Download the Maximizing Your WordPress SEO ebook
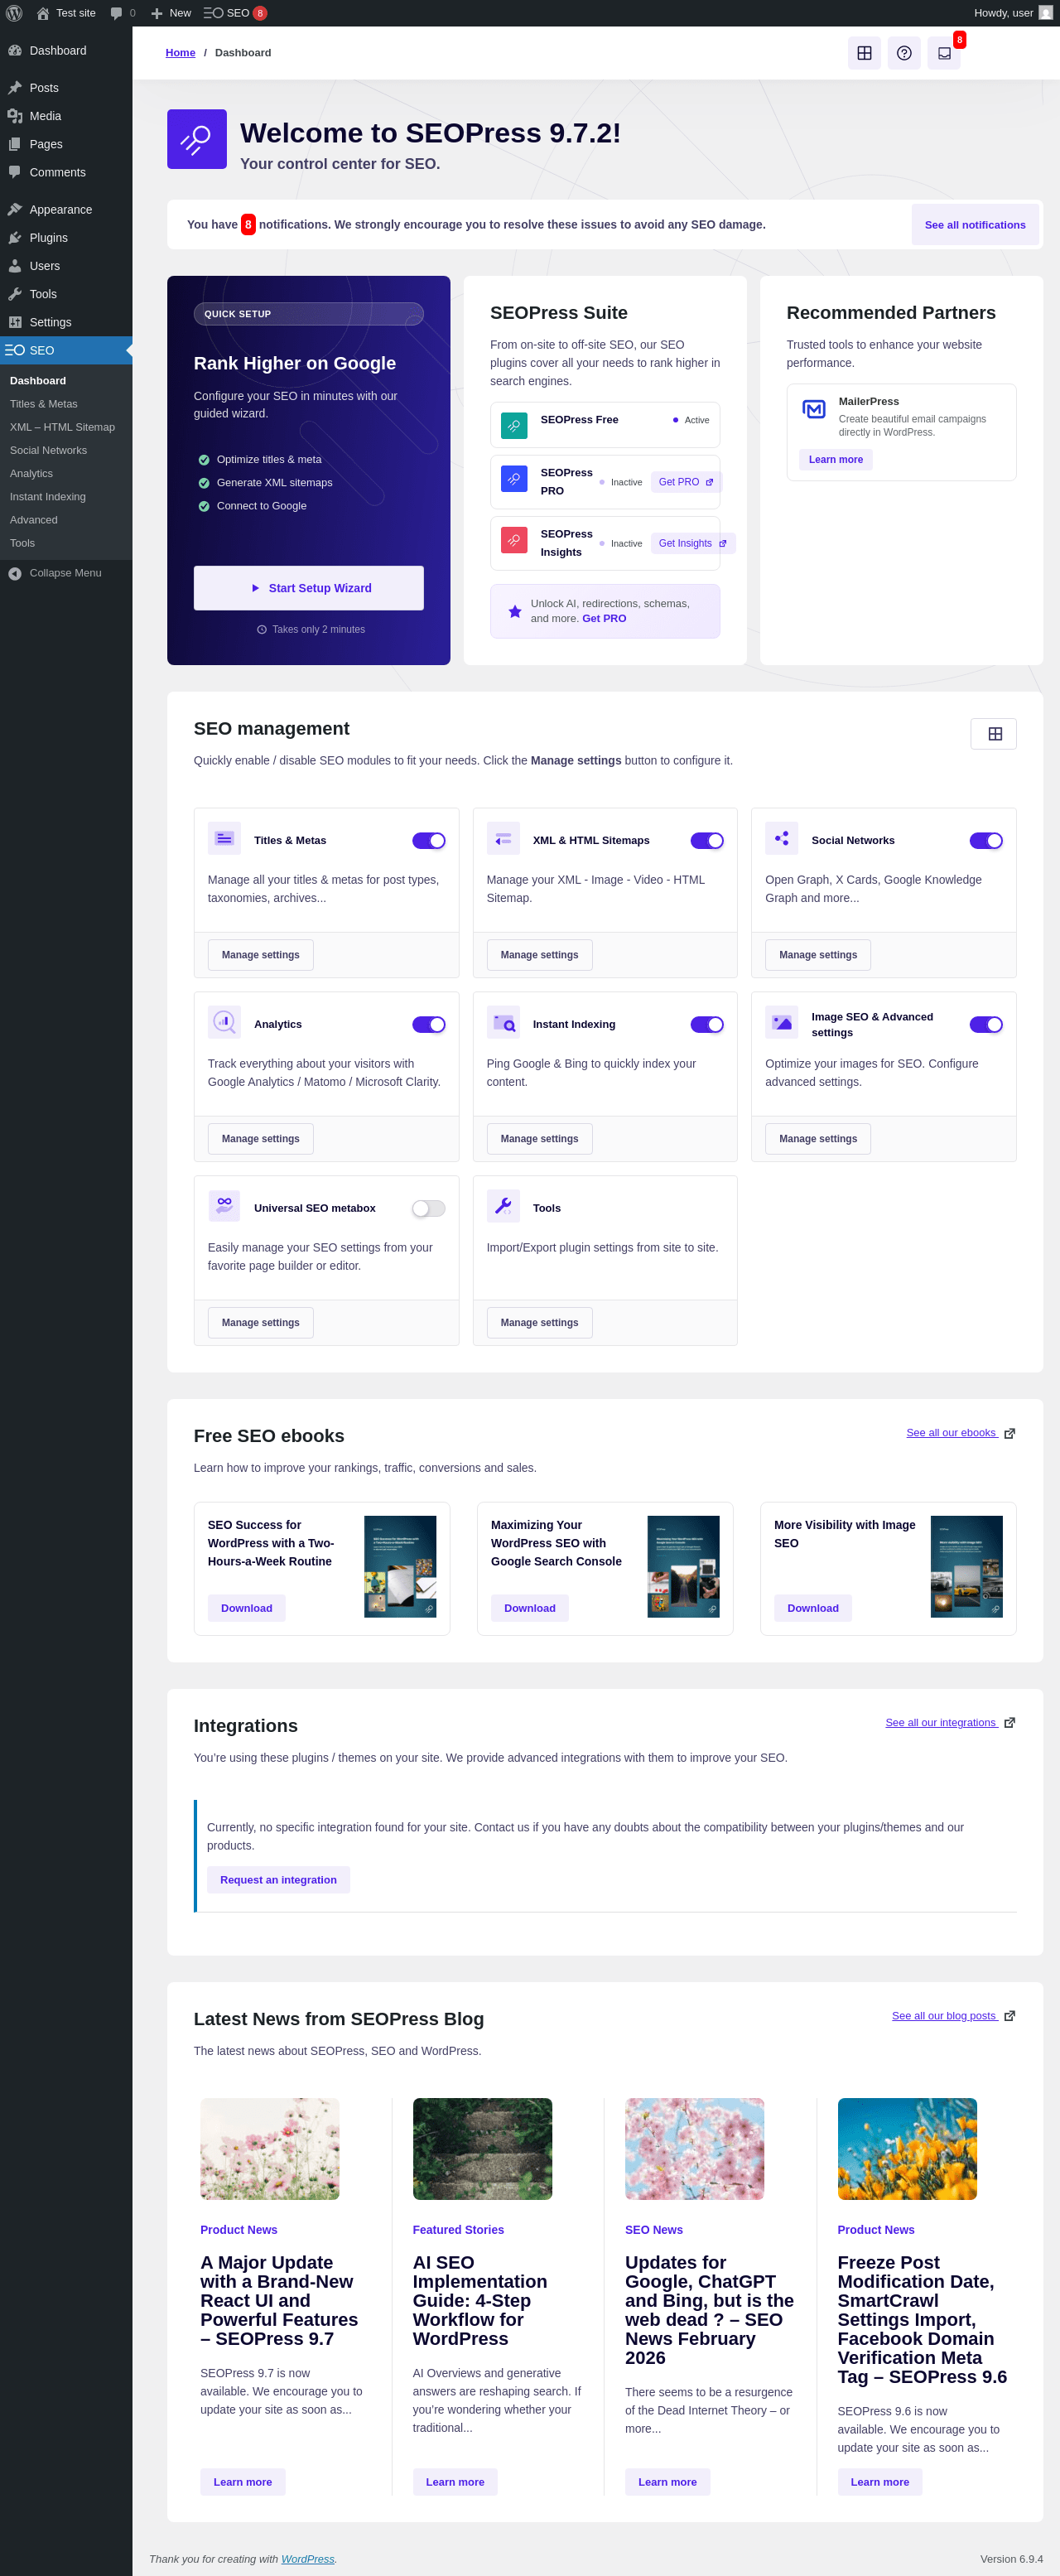This screenshot has height=2576, width=1060. click(x=530, y=1608)
